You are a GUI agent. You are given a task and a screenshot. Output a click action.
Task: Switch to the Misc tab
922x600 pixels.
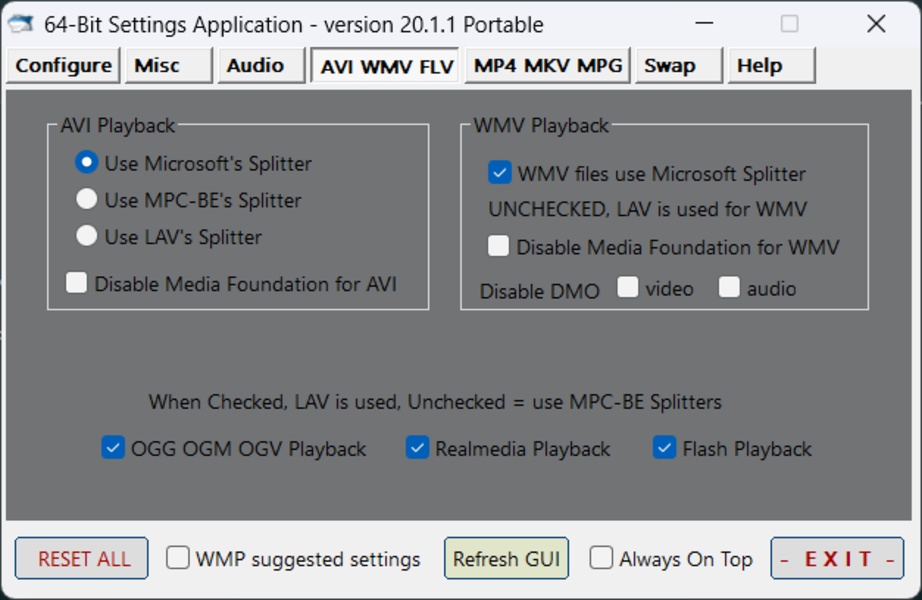point(168,66)
